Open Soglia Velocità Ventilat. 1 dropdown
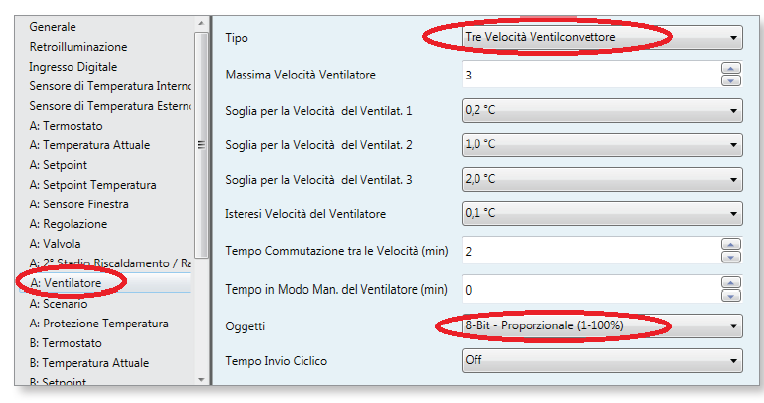This screenshot has height=403, width=764. click(602, 111)
